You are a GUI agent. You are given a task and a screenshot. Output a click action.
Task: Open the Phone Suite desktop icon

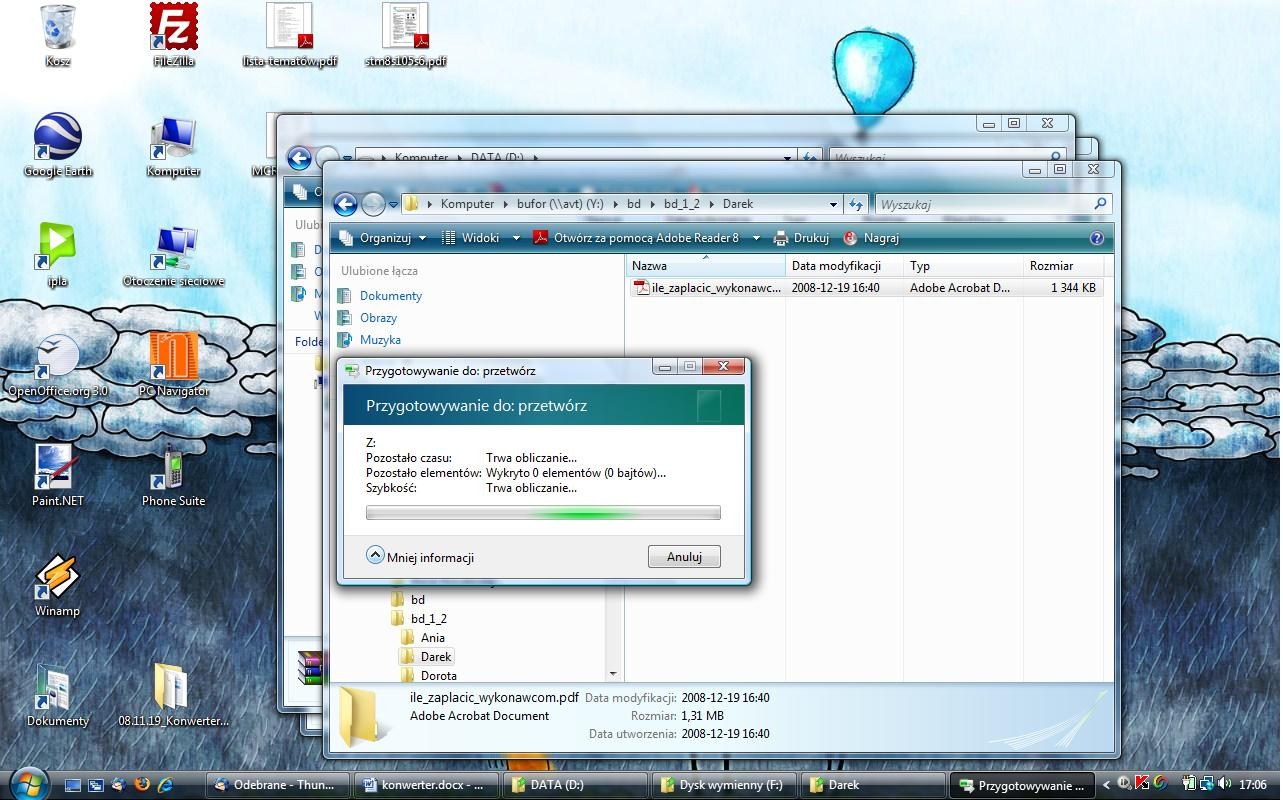173,470
